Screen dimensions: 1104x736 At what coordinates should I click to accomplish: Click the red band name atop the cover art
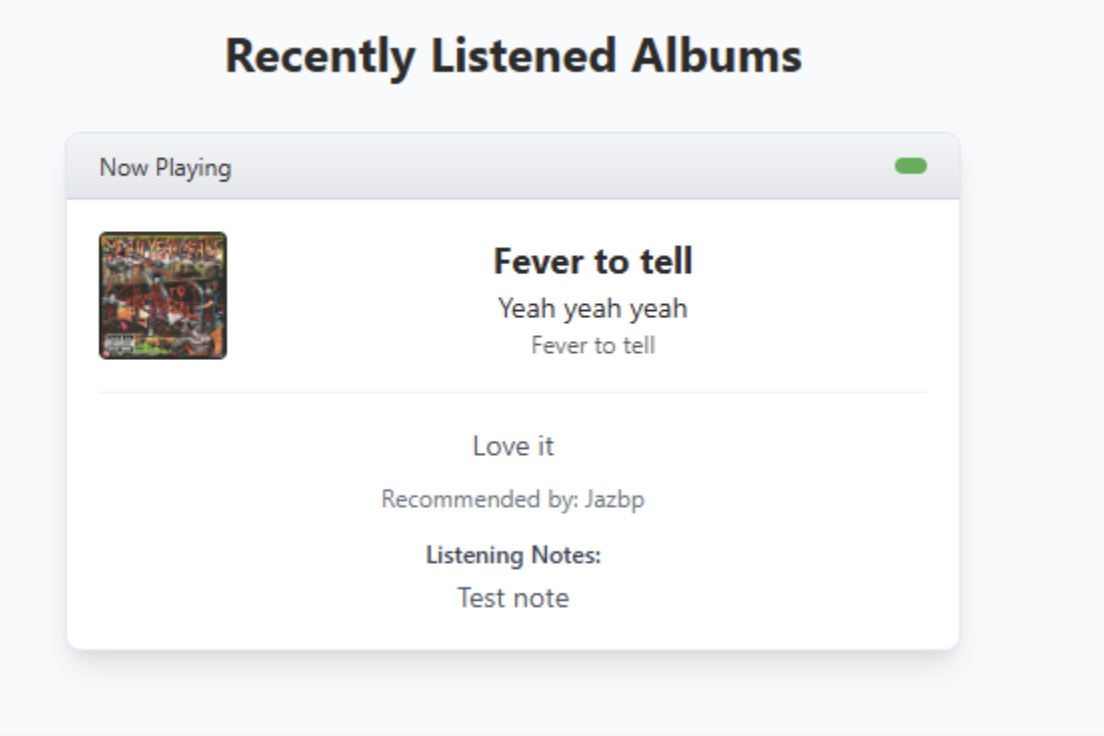click(x=163, y=246)
